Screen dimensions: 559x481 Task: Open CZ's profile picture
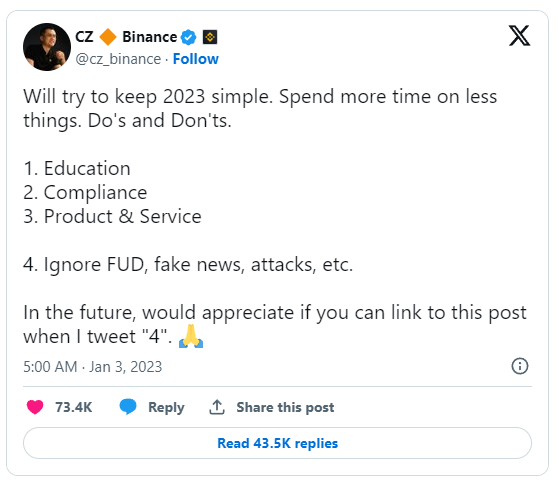click(47, 47)
